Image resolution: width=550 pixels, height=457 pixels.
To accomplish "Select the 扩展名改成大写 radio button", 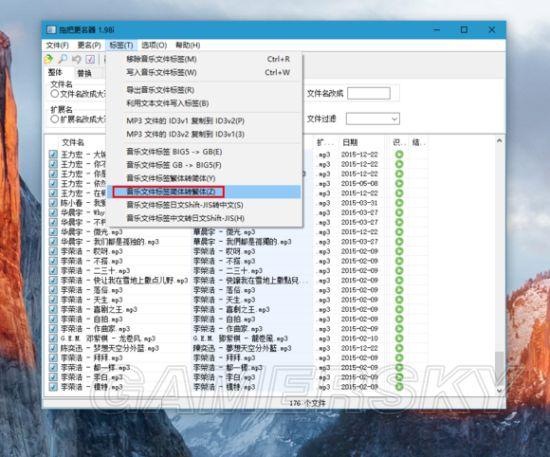I will click(x=54, y=119).
